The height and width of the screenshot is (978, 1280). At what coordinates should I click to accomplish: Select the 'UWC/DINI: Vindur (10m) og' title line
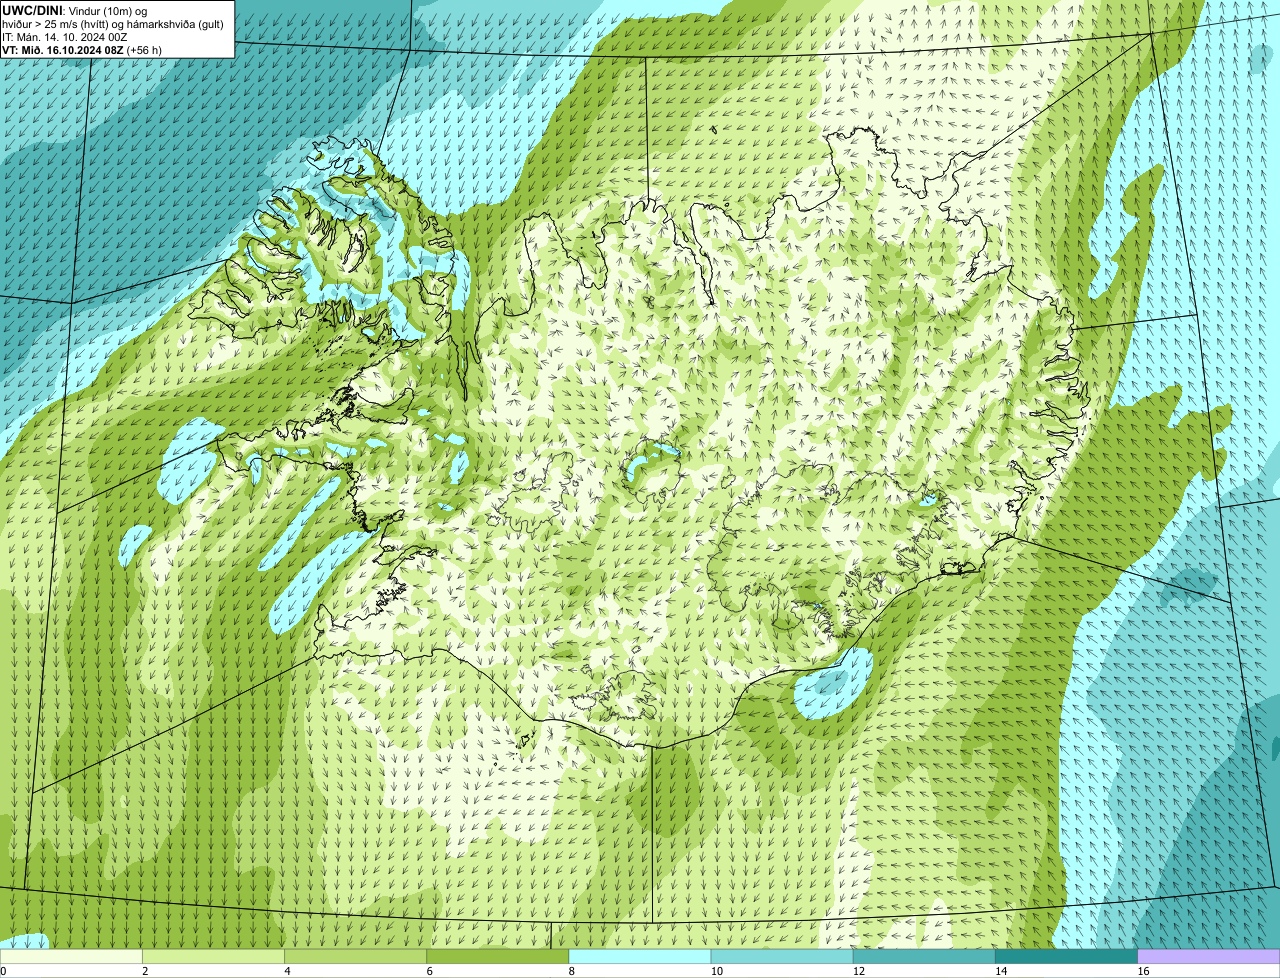(x=74, y=10)
